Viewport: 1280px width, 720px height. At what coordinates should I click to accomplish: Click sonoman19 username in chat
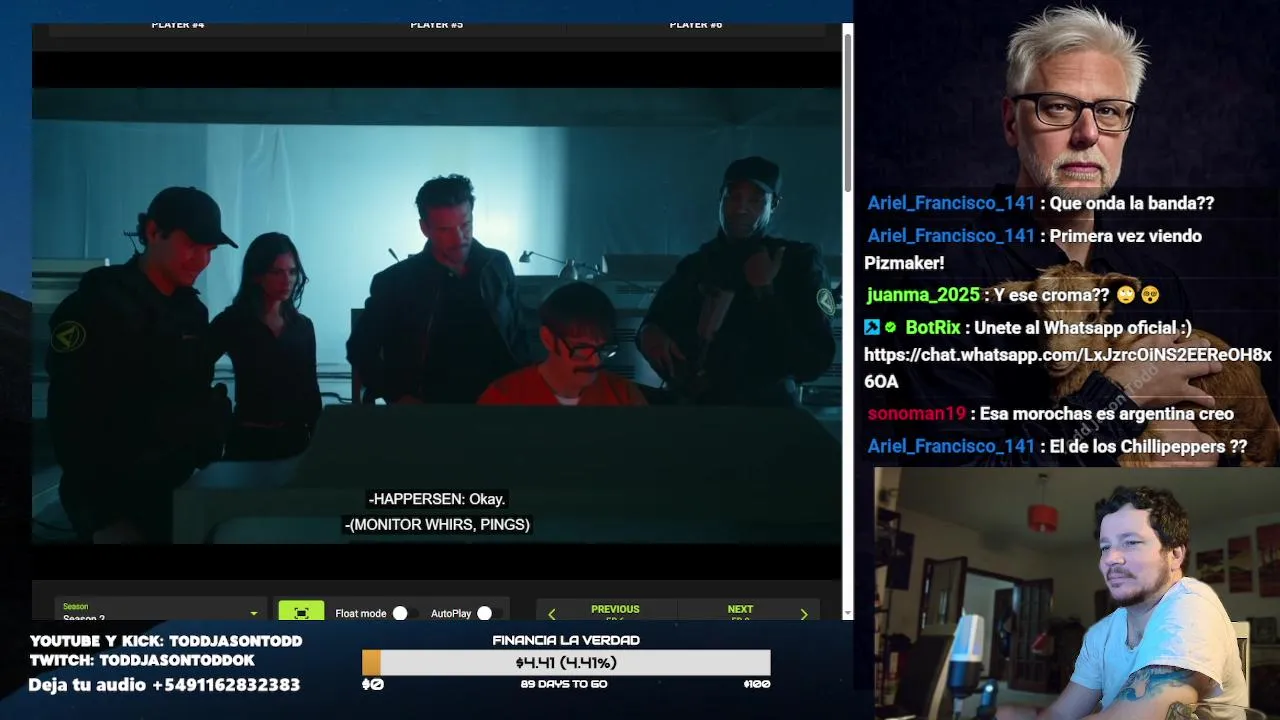click(917, 414)
